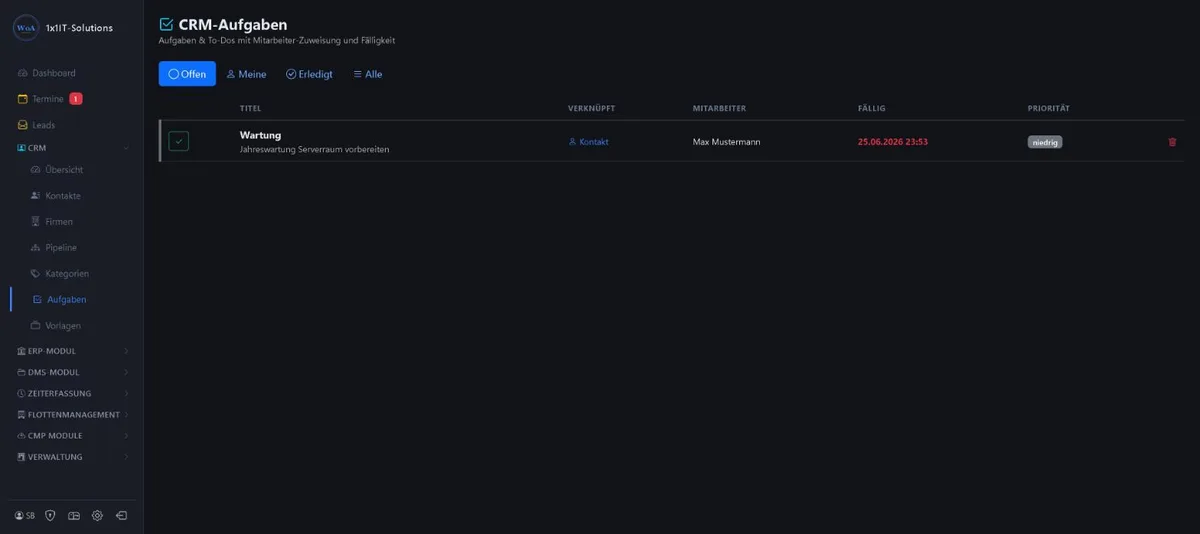This screenshot has width=1200, height=534.
Task: Click the ID card icon in sidebar footer
Action: pyautogui.click(x=74, y=516)
